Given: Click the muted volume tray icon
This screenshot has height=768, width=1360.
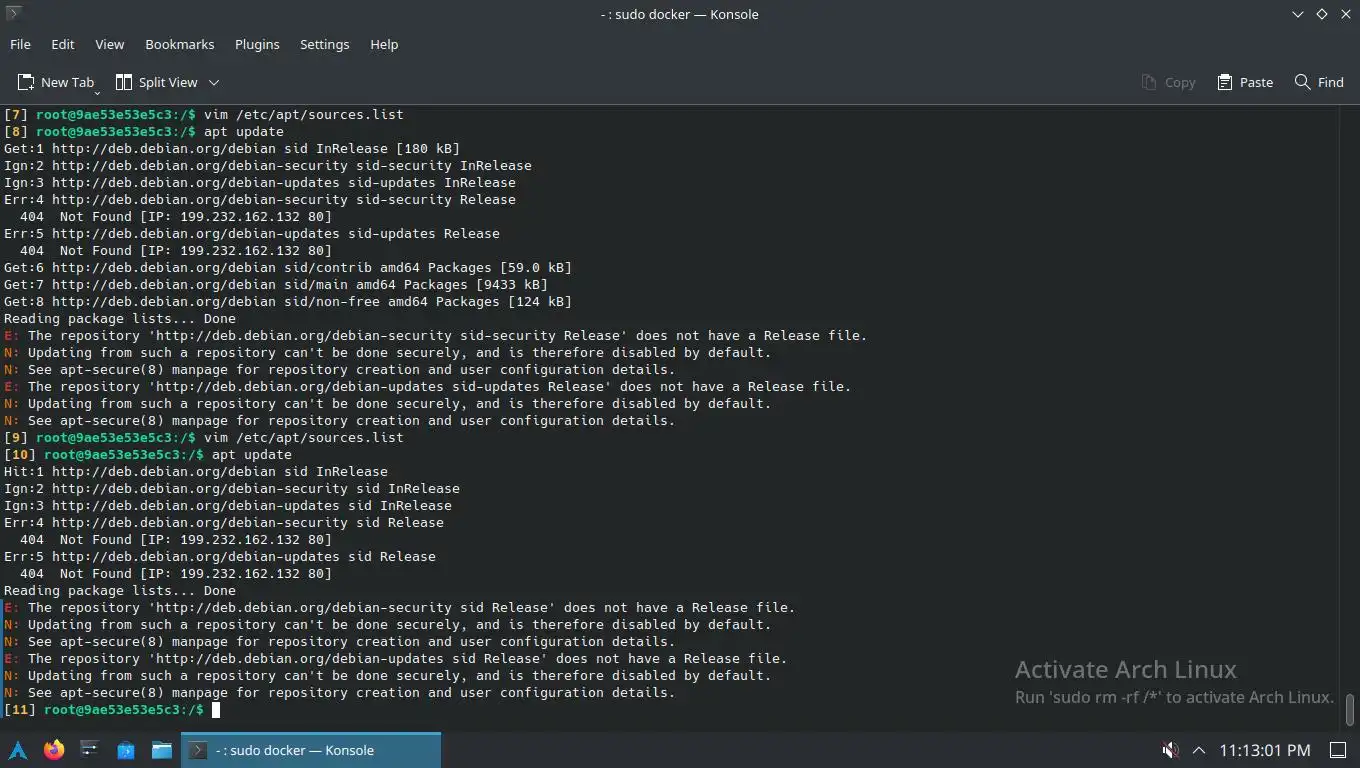Looking at the screenshot, I should [x=1170, y=750].
